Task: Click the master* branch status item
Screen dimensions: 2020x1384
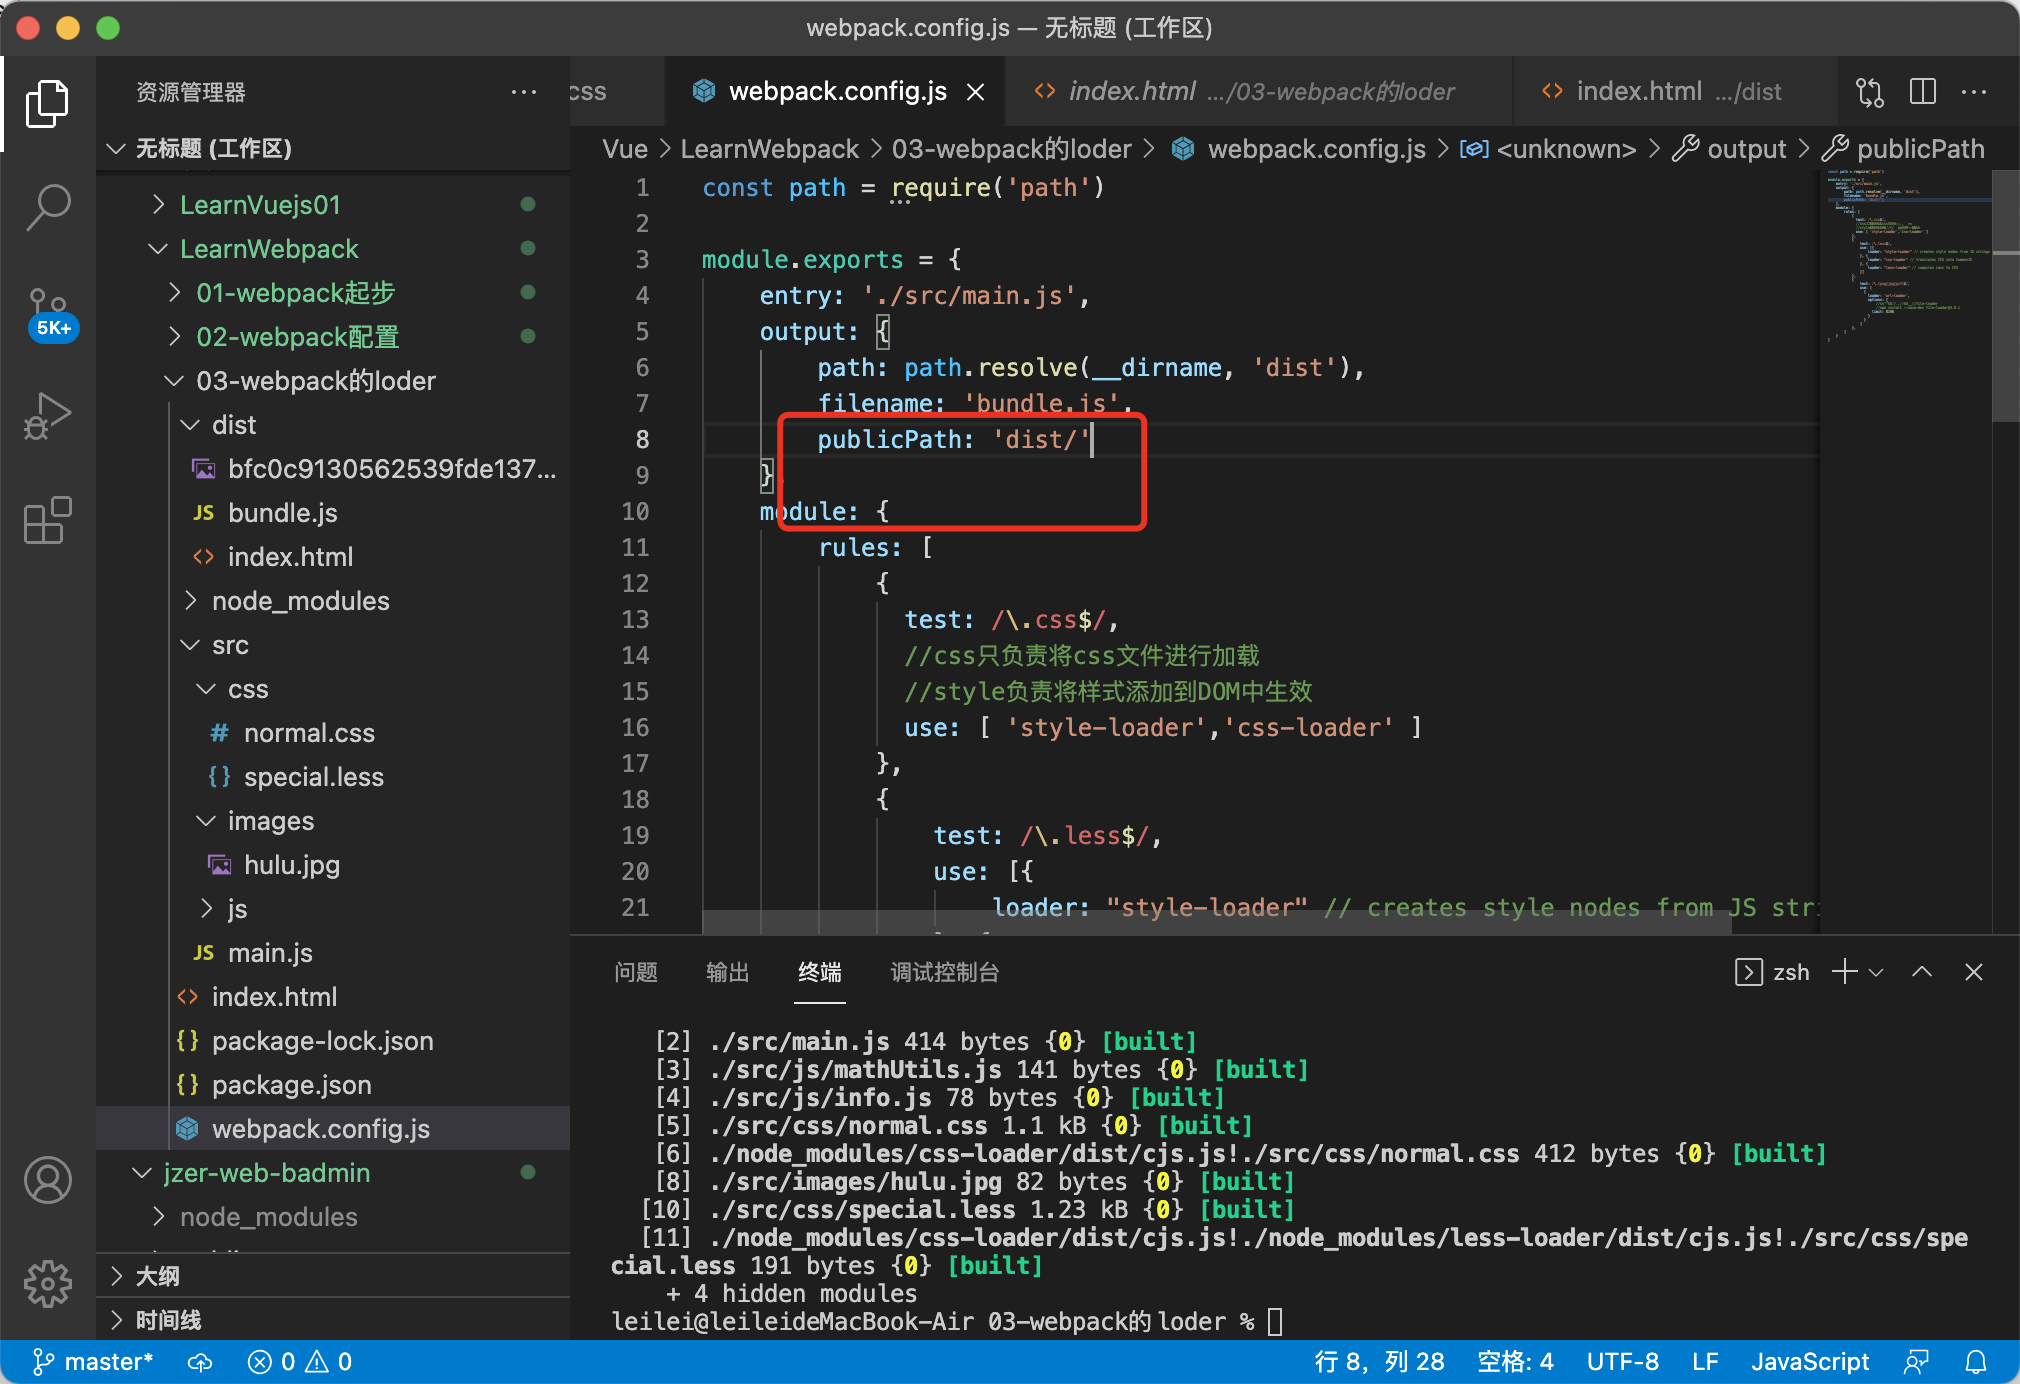Action: pos(93,1361)
